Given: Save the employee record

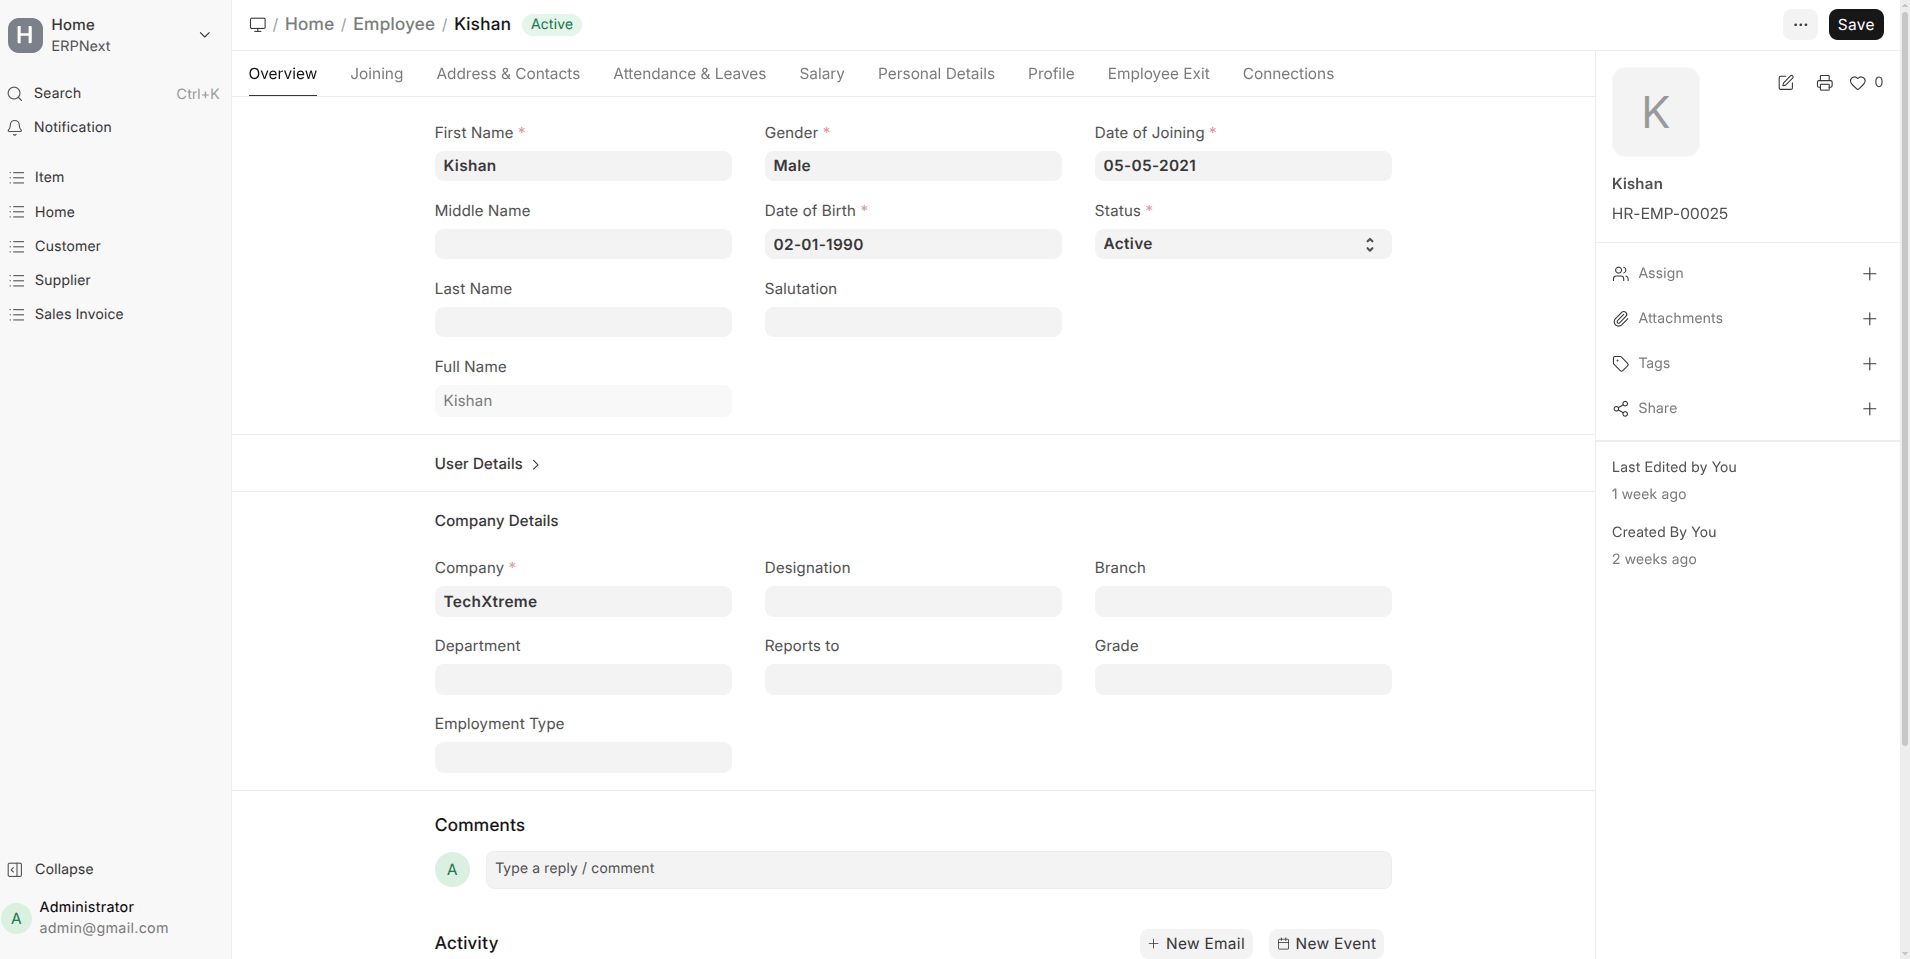Looking at the screenshot, I should pos(1855,25).
